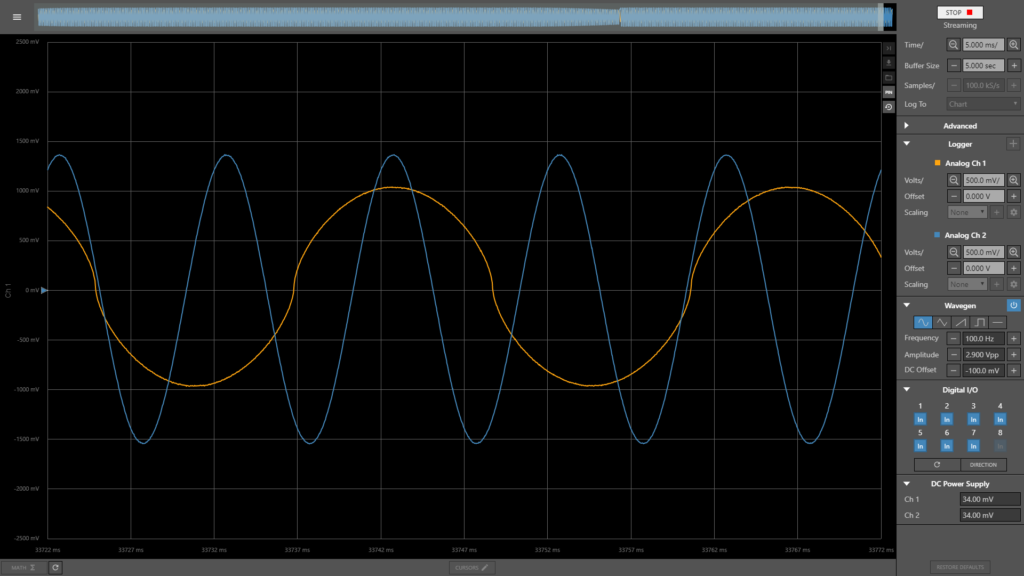1024x576 pixels.
Task: Add a scaling for Analog Ch 1
Action: point(997,212)
